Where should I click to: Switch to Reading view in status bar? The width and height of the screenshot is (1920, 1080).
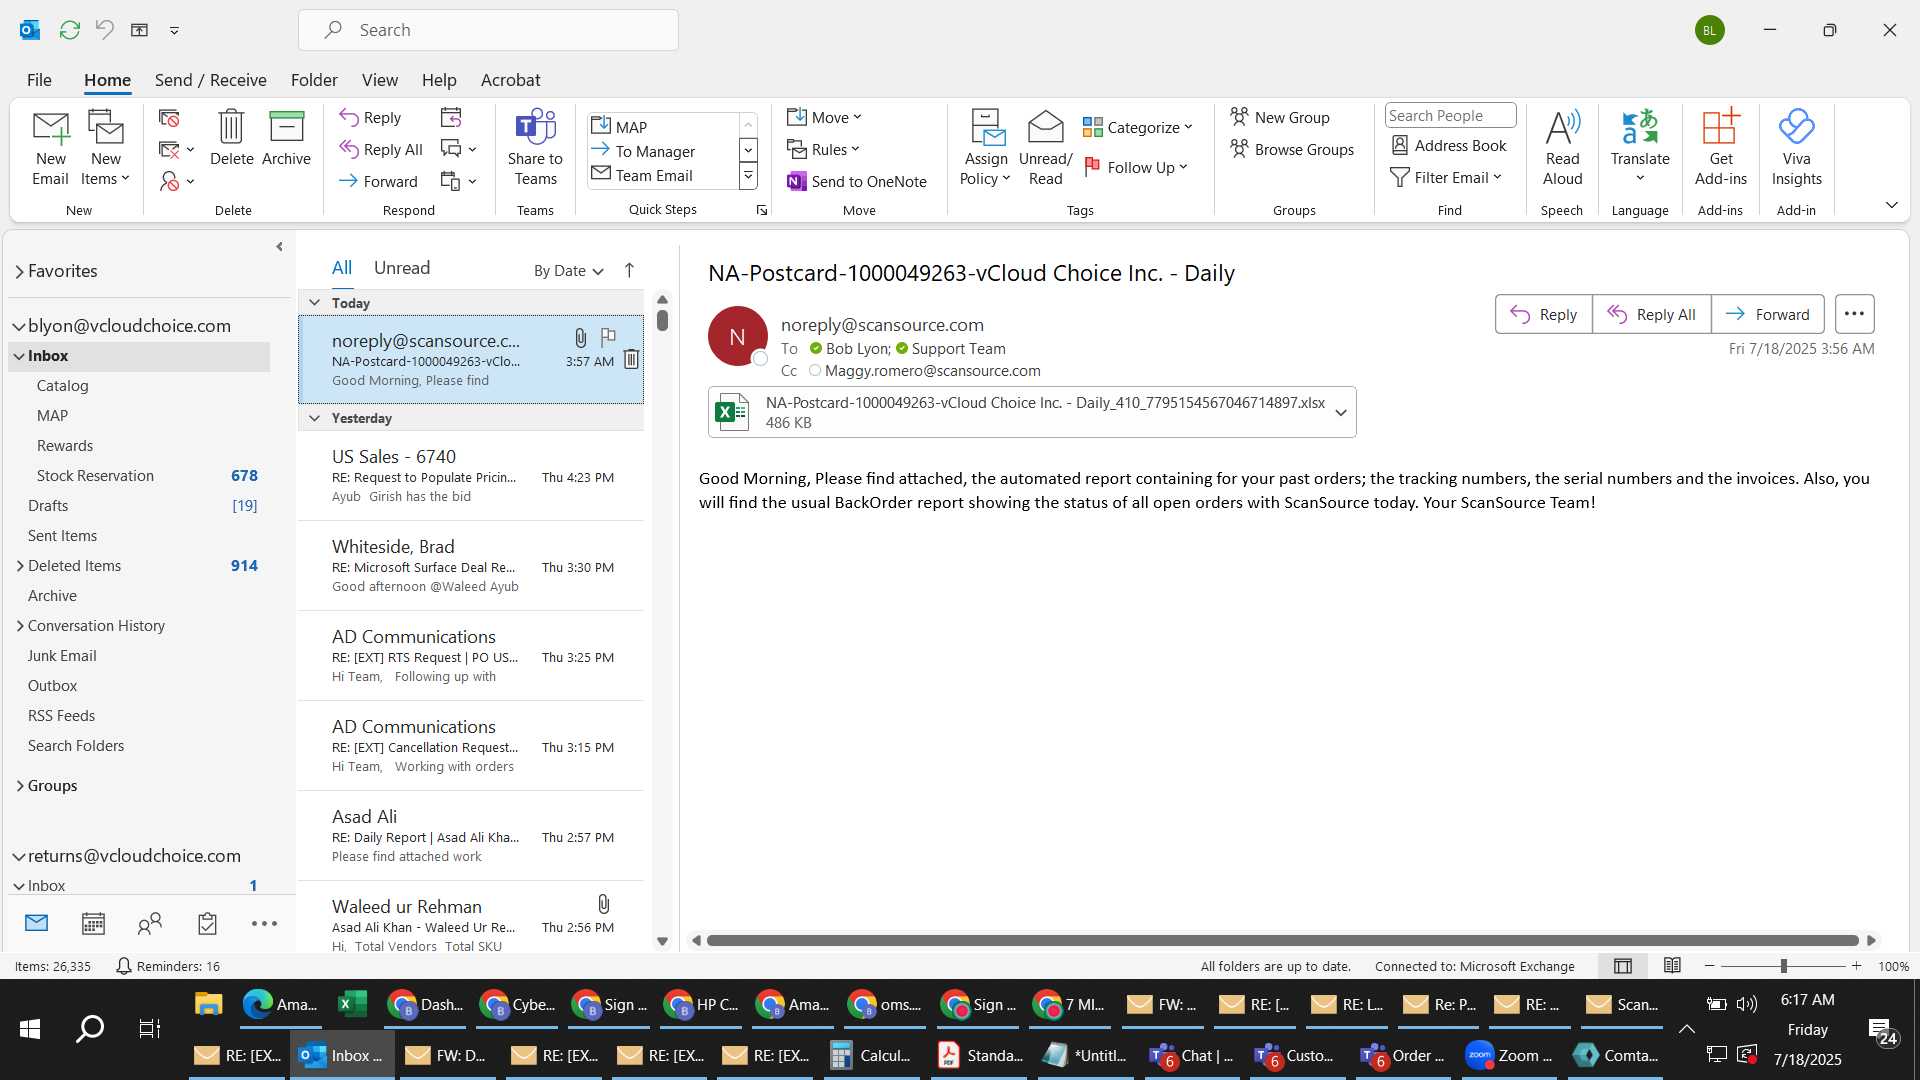(1672, 966)
